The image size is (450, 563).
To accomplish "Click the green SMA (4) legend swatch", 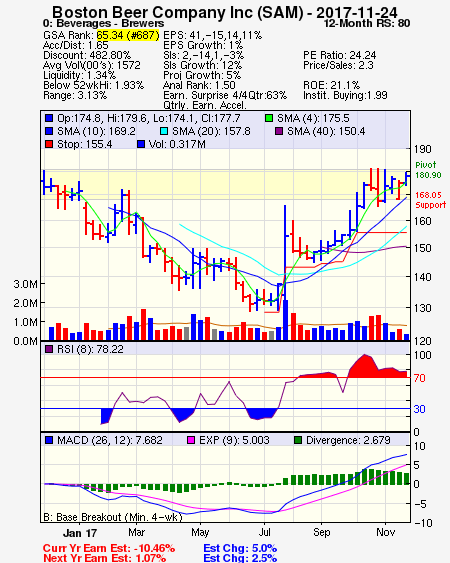I will (269, 118).
